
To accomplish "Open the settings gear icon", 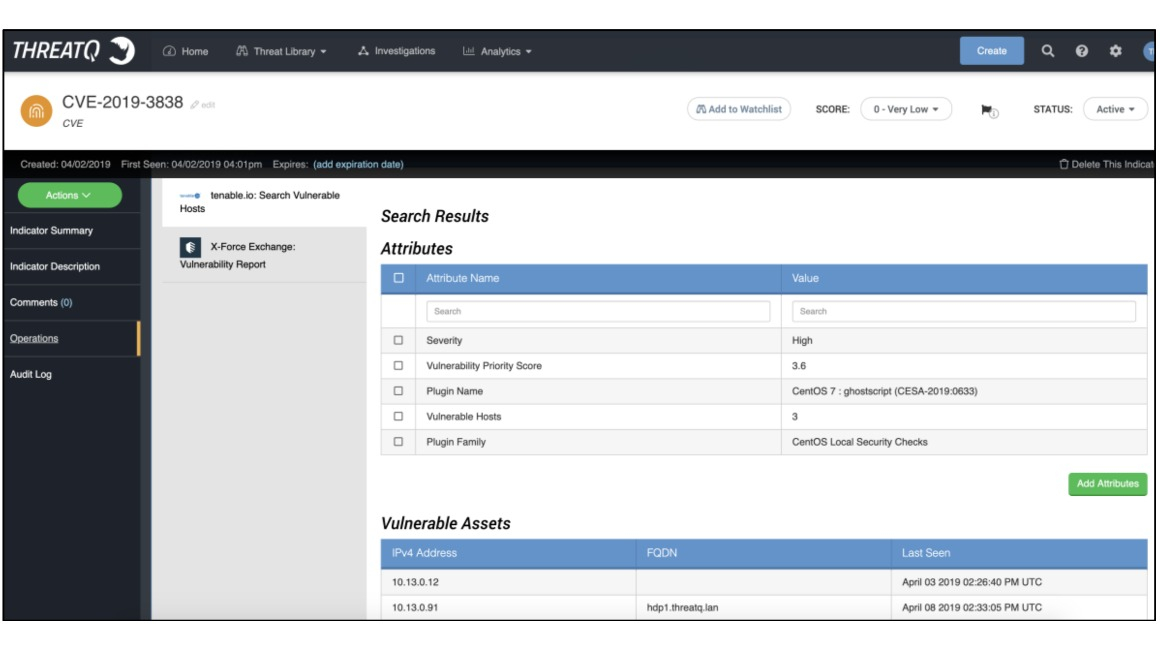I will (1116, 51).
